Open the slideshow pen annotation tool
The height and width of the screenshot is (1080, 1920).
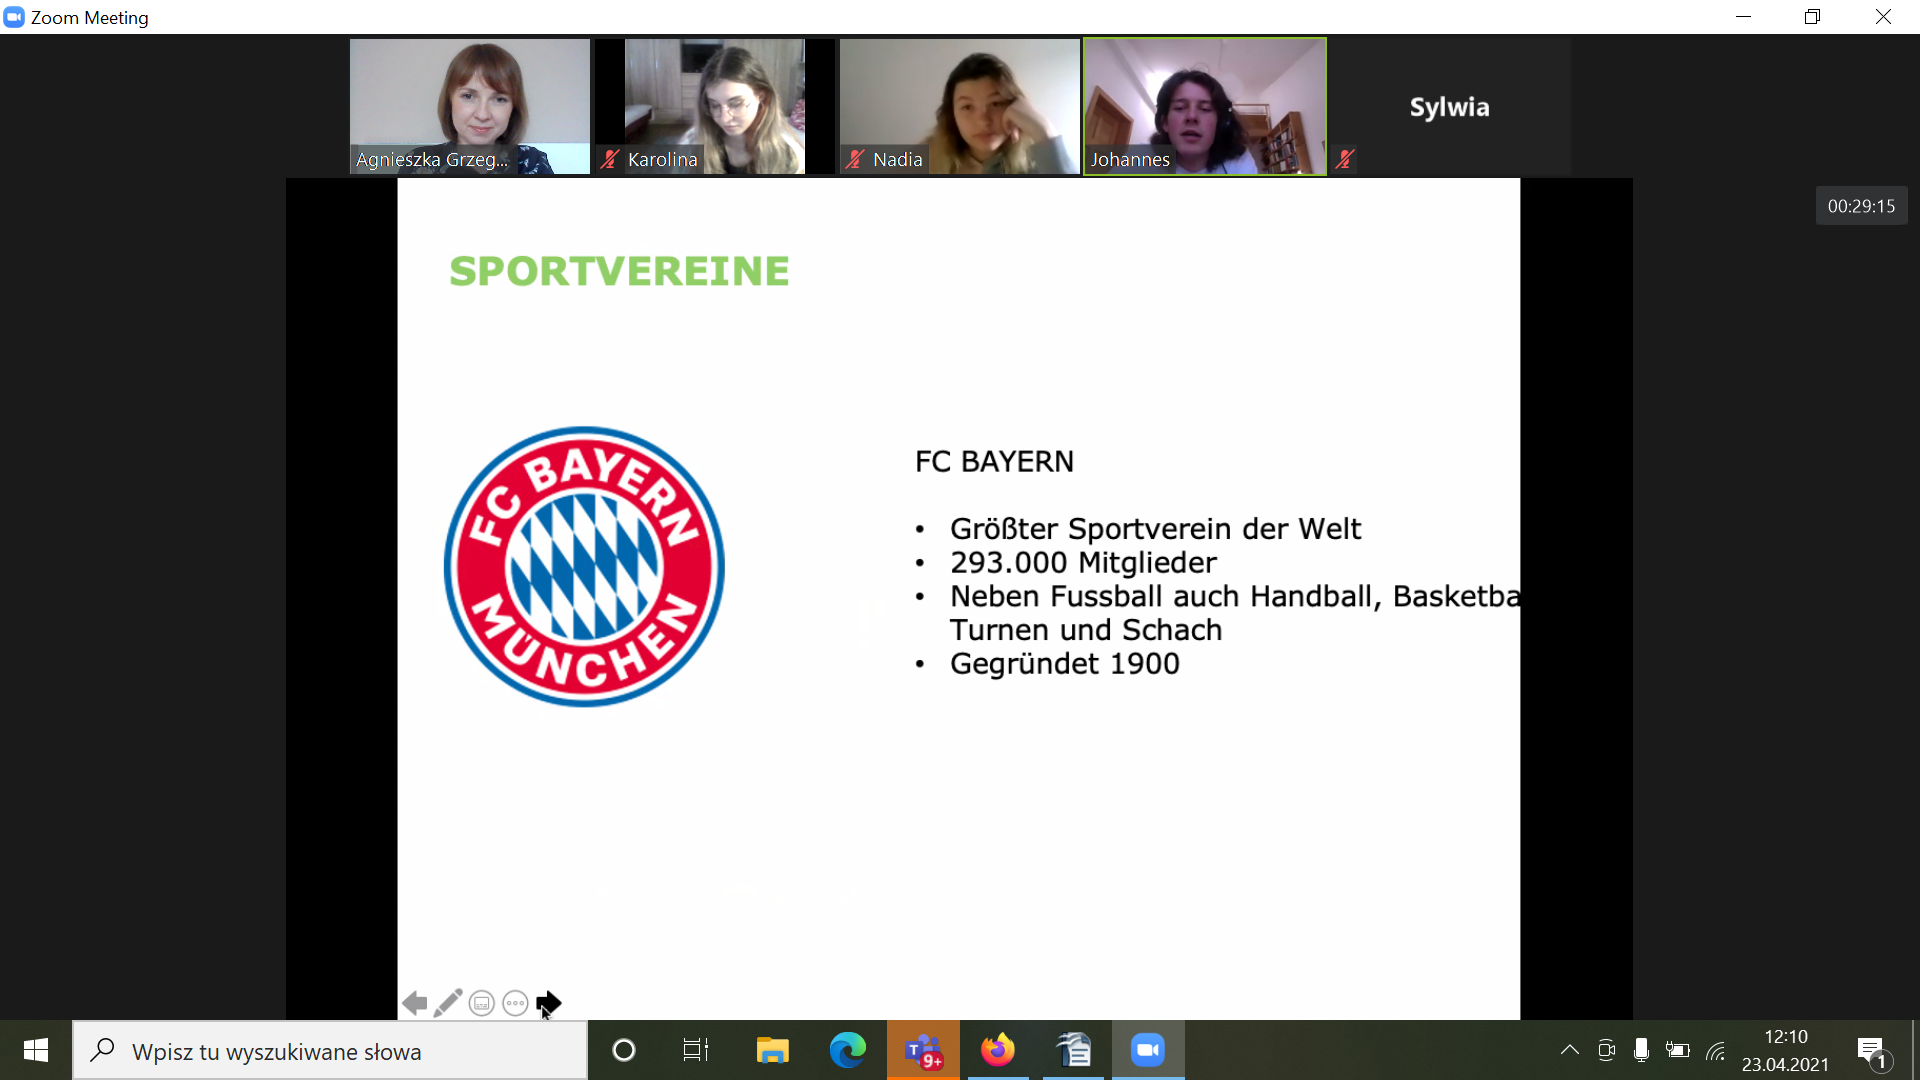tap(448, 1003)
